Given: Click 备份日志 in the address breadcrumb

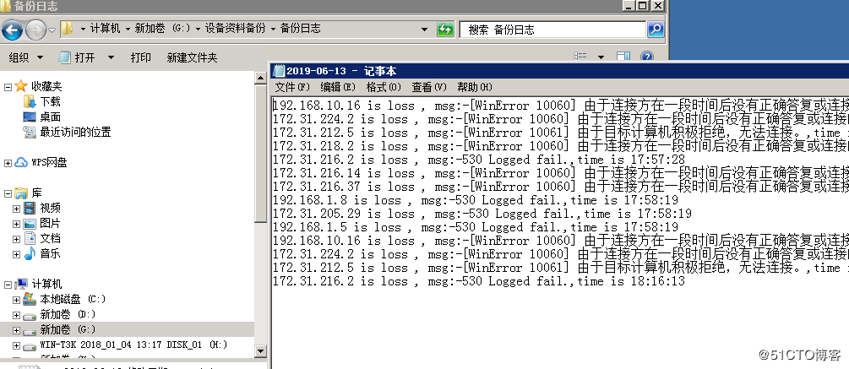Looking at the screenshot, I should coord(300,29).
